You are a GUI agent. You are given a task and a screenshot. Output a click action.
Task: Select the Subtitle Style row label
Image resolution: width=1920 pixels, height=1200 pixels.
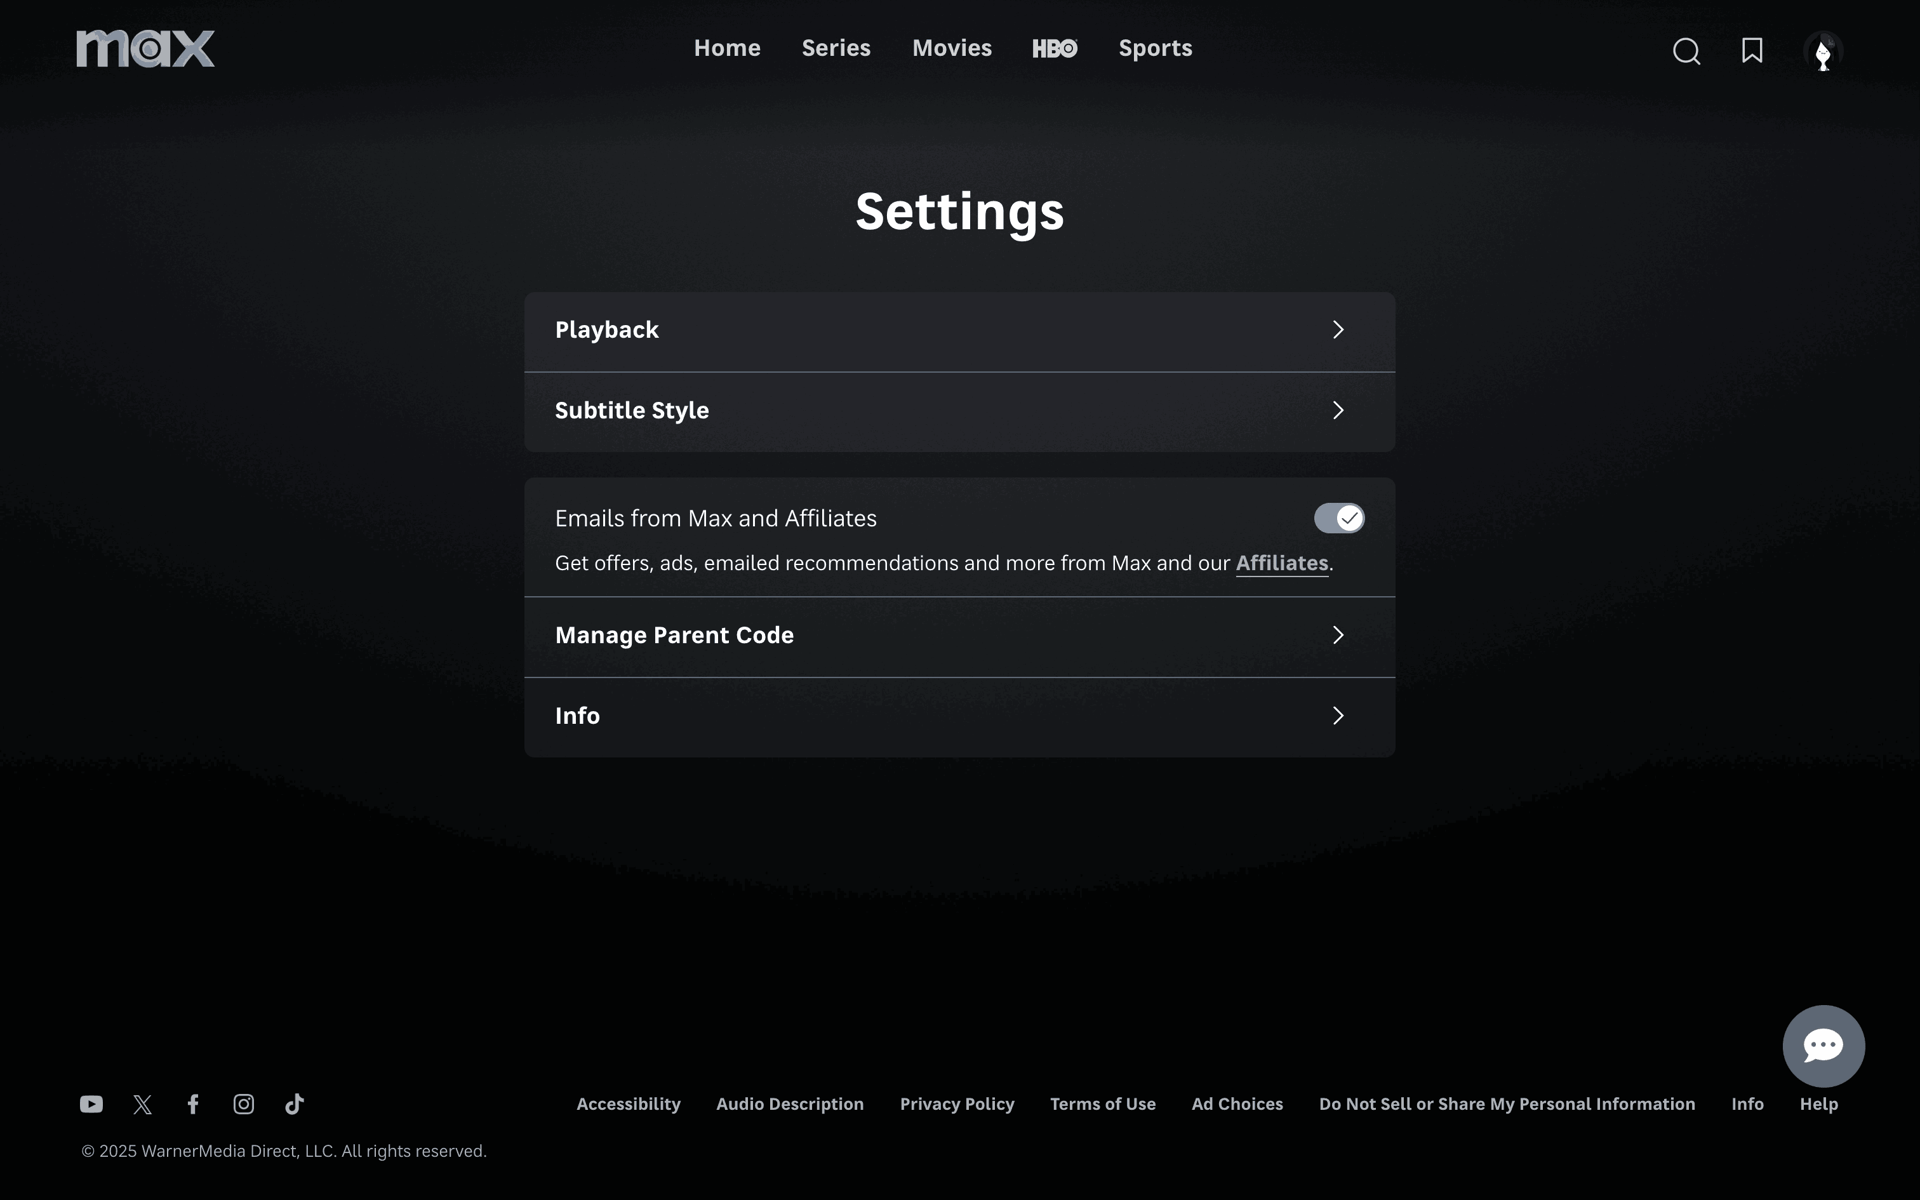pos(632,410)
